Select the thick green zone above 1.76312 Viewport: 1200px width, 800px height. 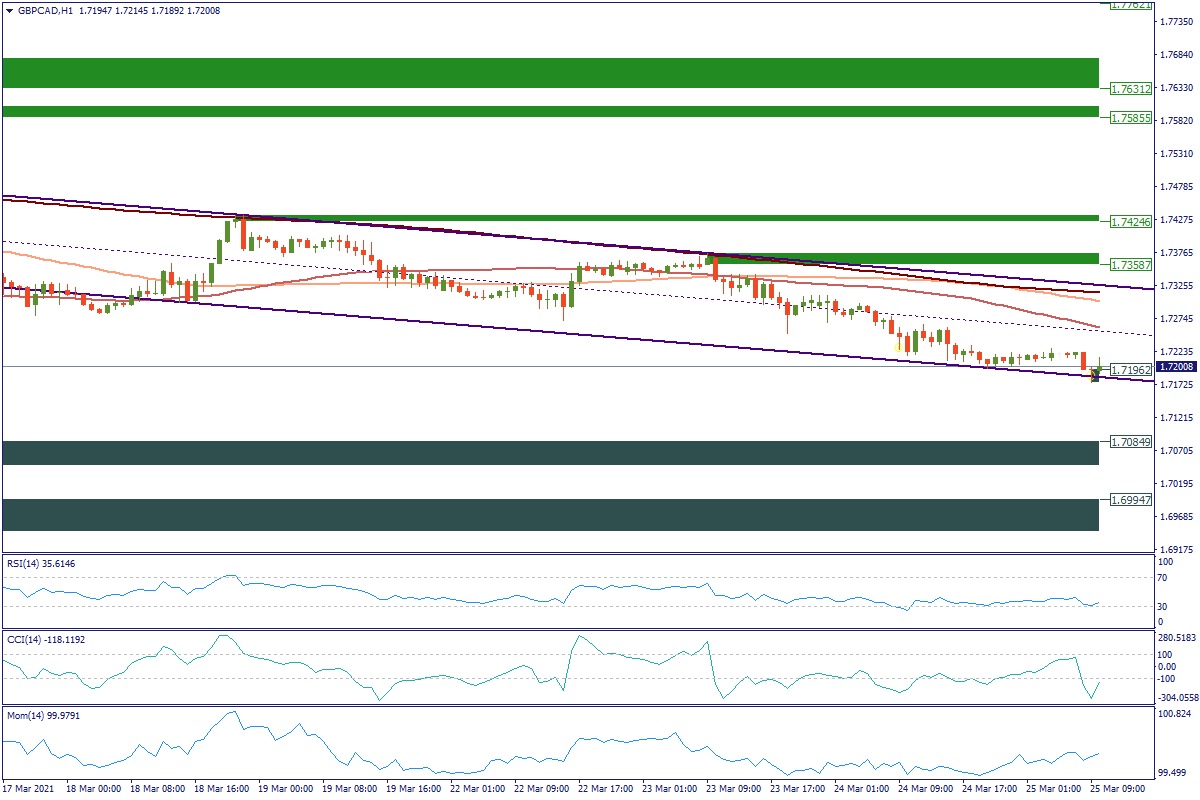(x=550, y=72)
